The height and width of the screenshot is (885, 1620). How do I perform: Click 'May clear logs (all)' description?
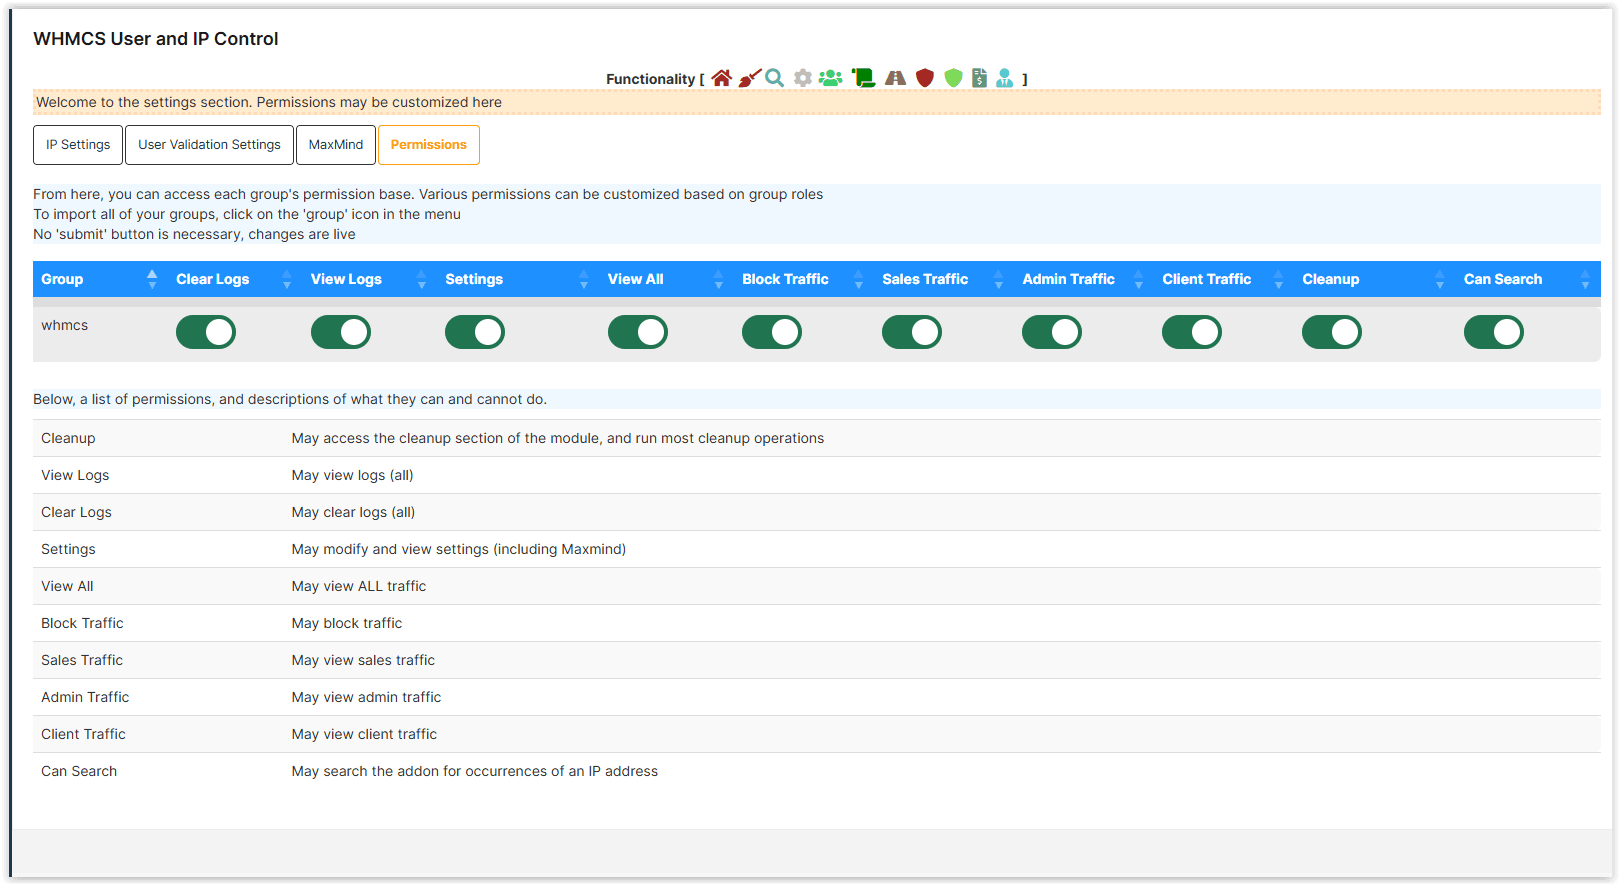click(353, 512)
